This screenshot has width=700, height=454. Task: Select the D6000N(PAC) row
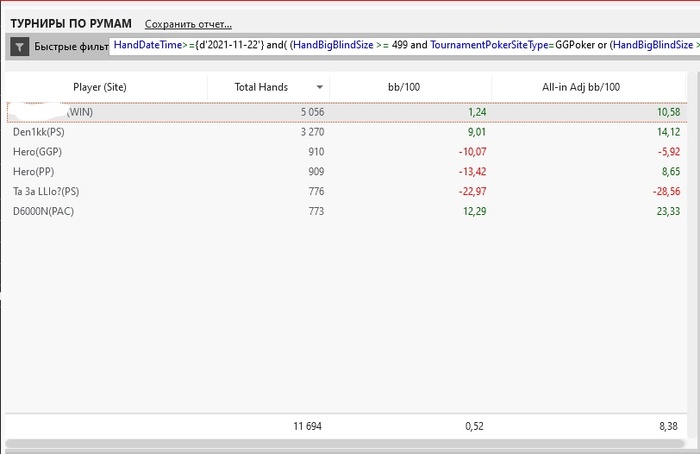point(346,211)
